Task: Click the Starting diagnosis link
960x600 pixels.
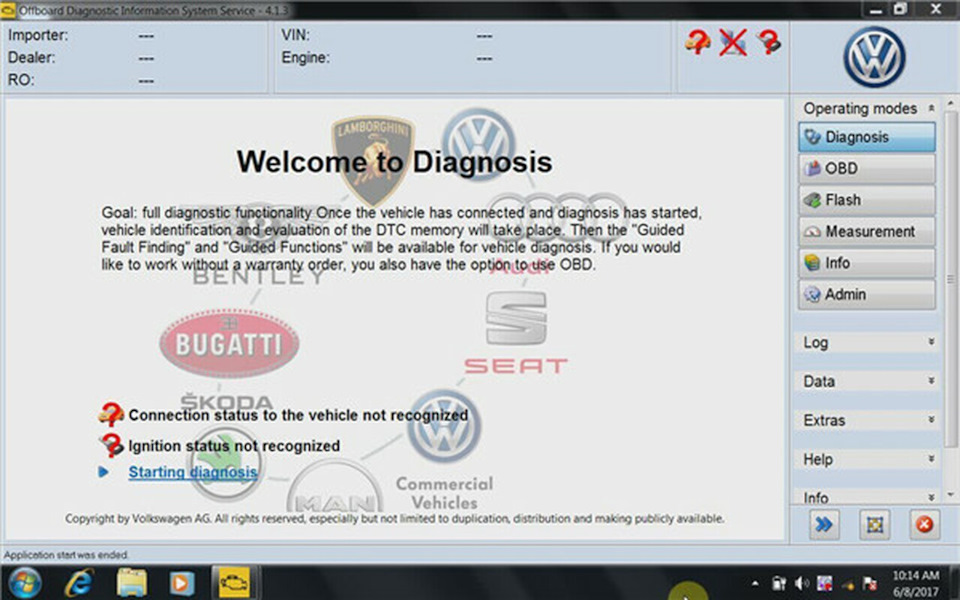Action: tap(193, 471)
